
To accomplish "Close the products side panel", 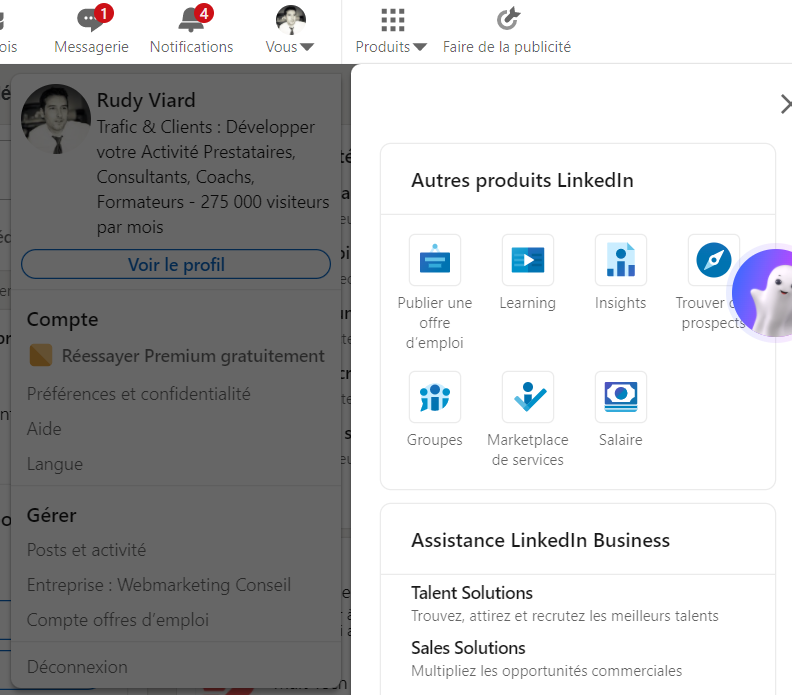I will point(786,104).
